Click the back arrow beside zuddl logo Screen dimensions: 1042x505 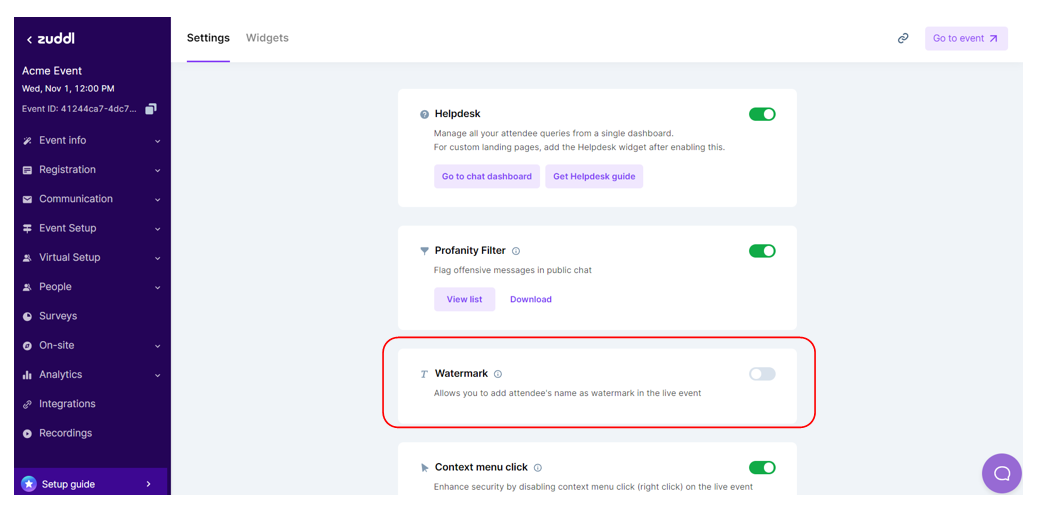click(29, 40)
